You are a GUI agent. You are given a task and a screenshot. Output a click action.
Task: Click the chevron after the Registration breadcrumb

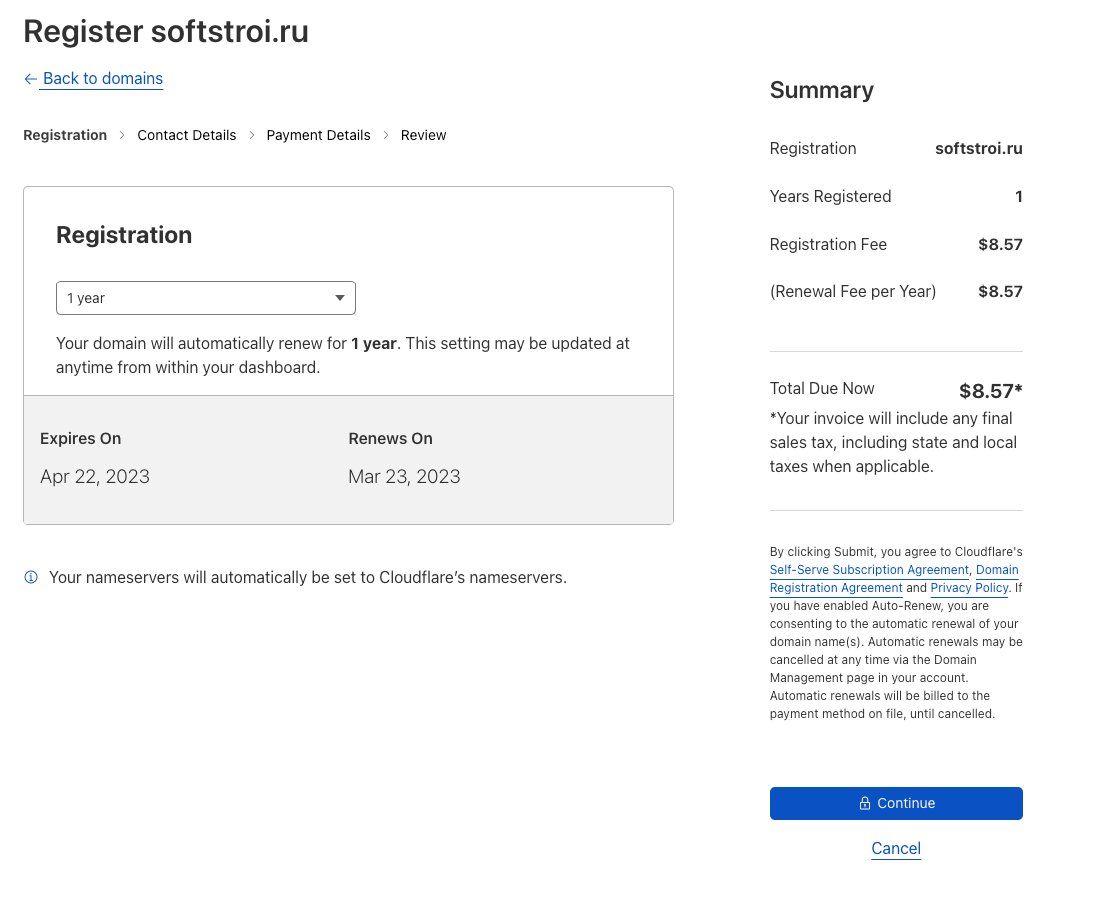point(122,135)
